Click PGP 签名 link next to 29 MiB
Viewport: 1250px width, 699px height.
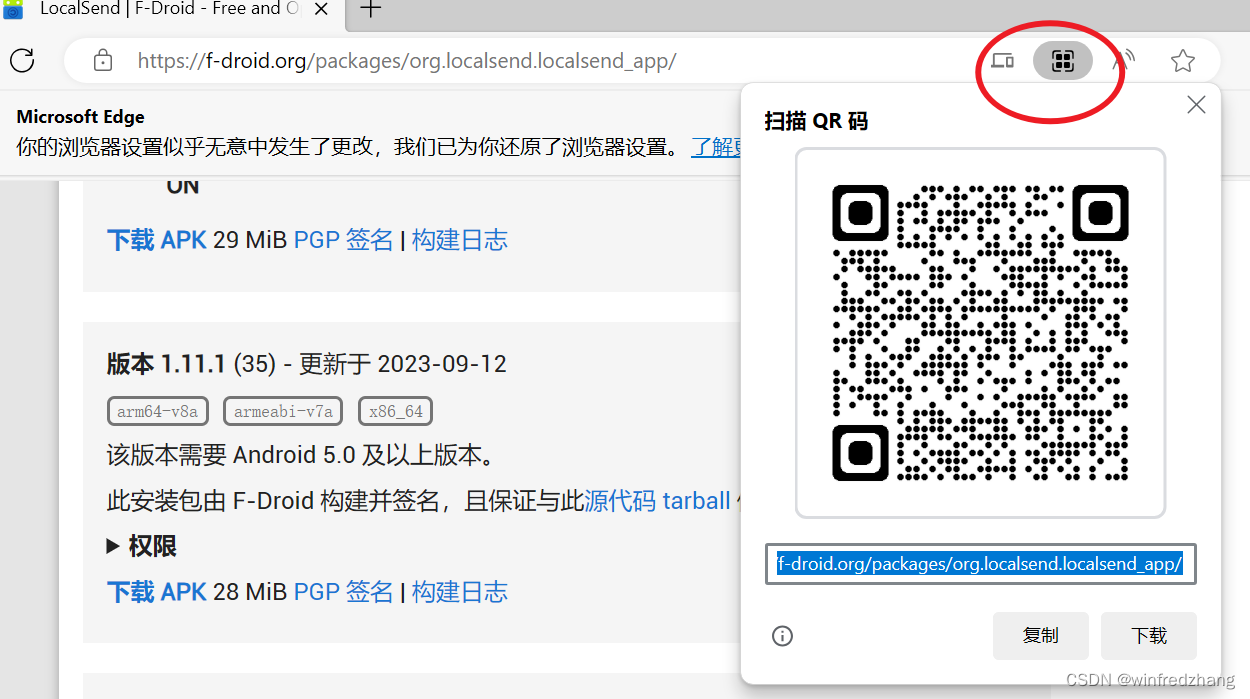[344, 240]
